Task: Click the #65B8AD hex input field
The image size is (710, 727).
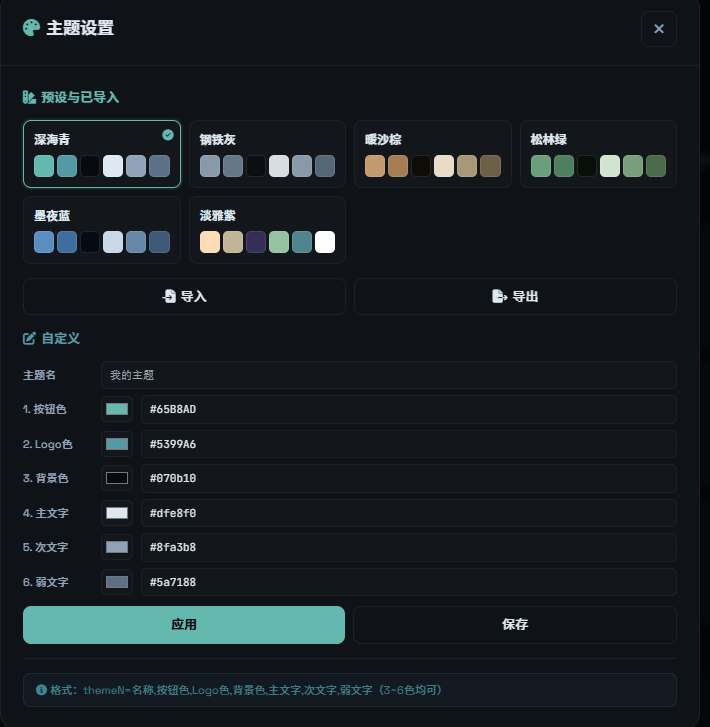Action: [x=409, y=409]
